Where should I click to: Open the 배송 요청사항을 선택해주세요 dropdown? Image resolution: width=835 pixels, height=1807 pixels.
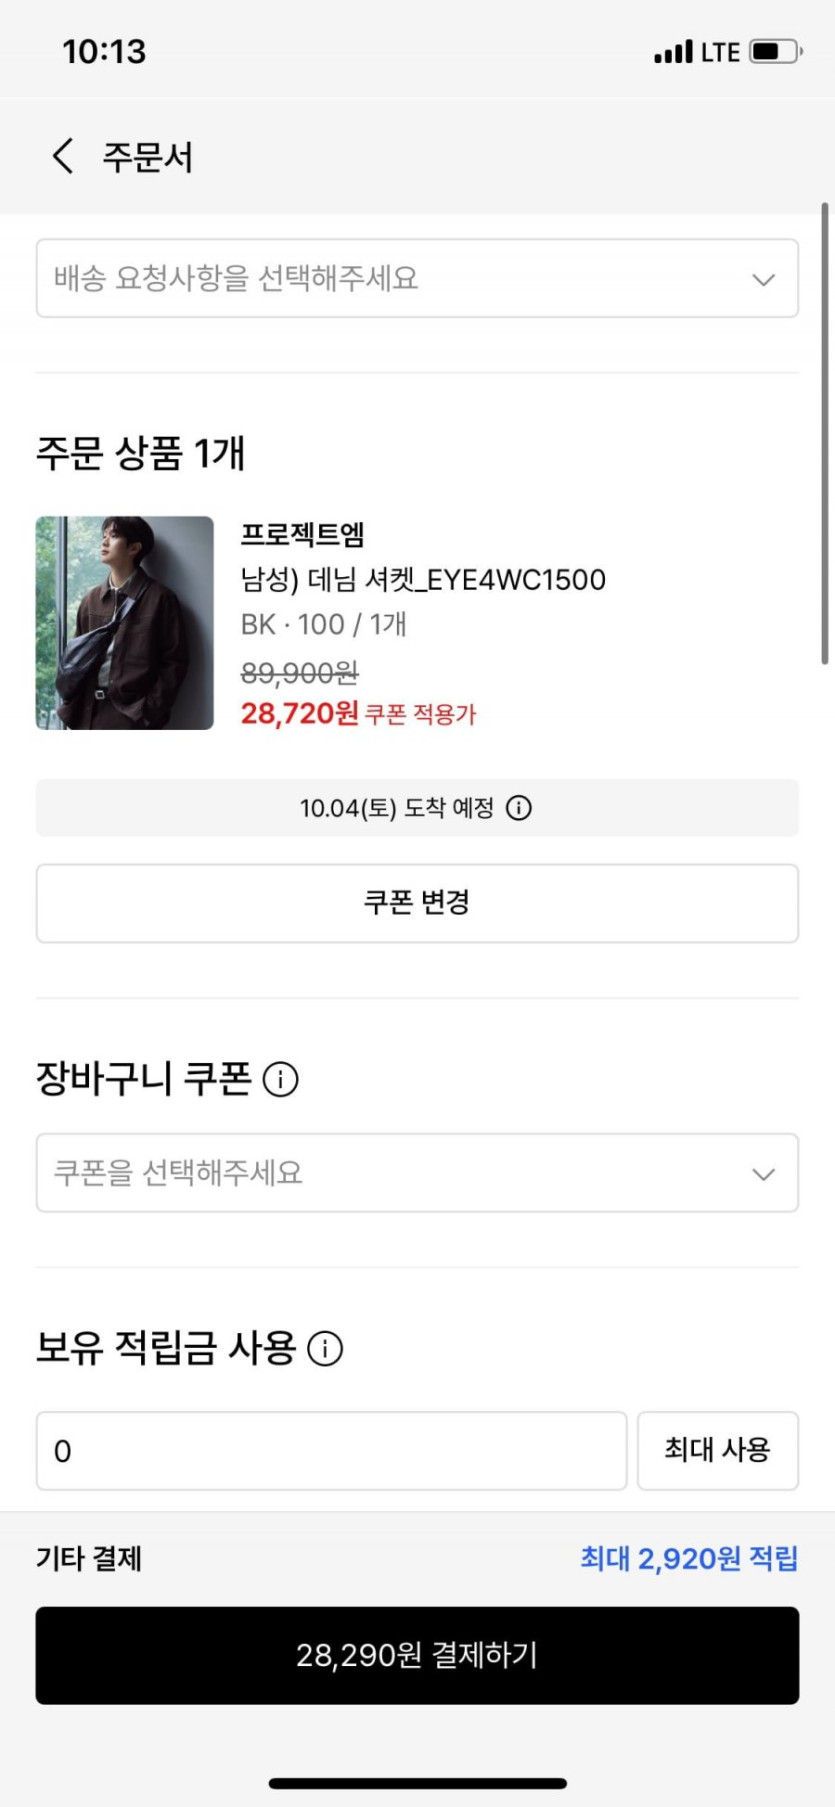click(400, 278)
